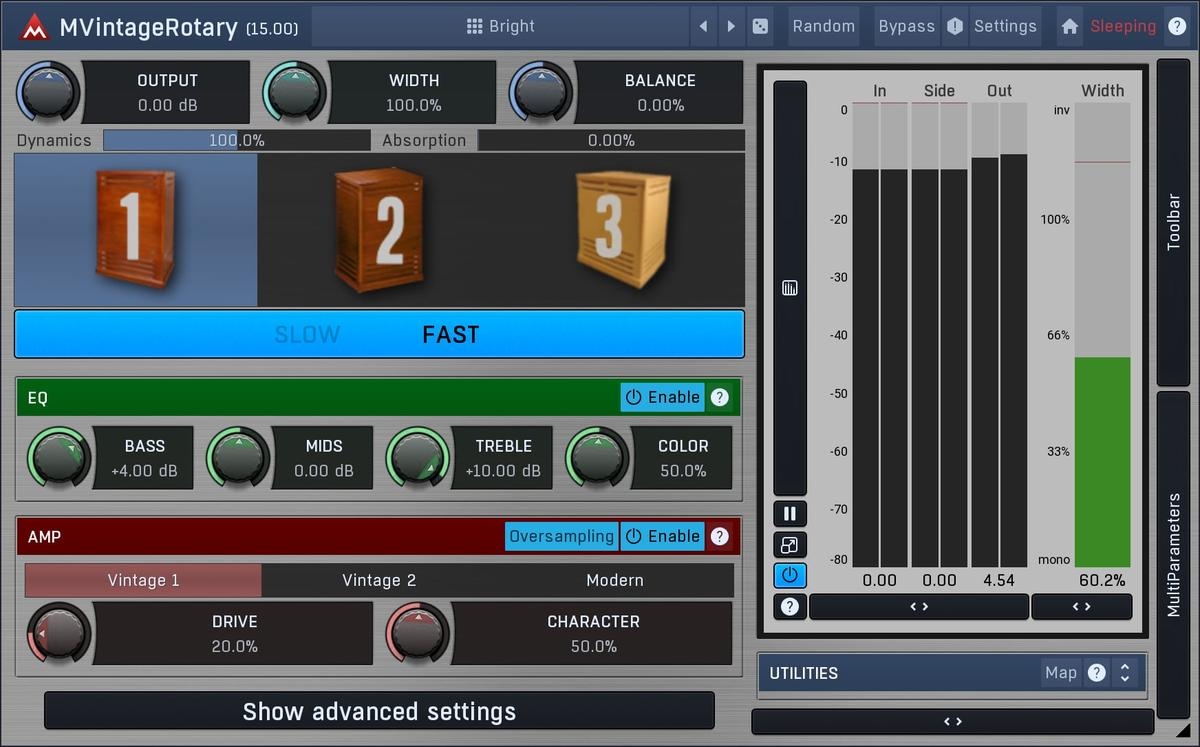Show advanced settings

[379, 711]
